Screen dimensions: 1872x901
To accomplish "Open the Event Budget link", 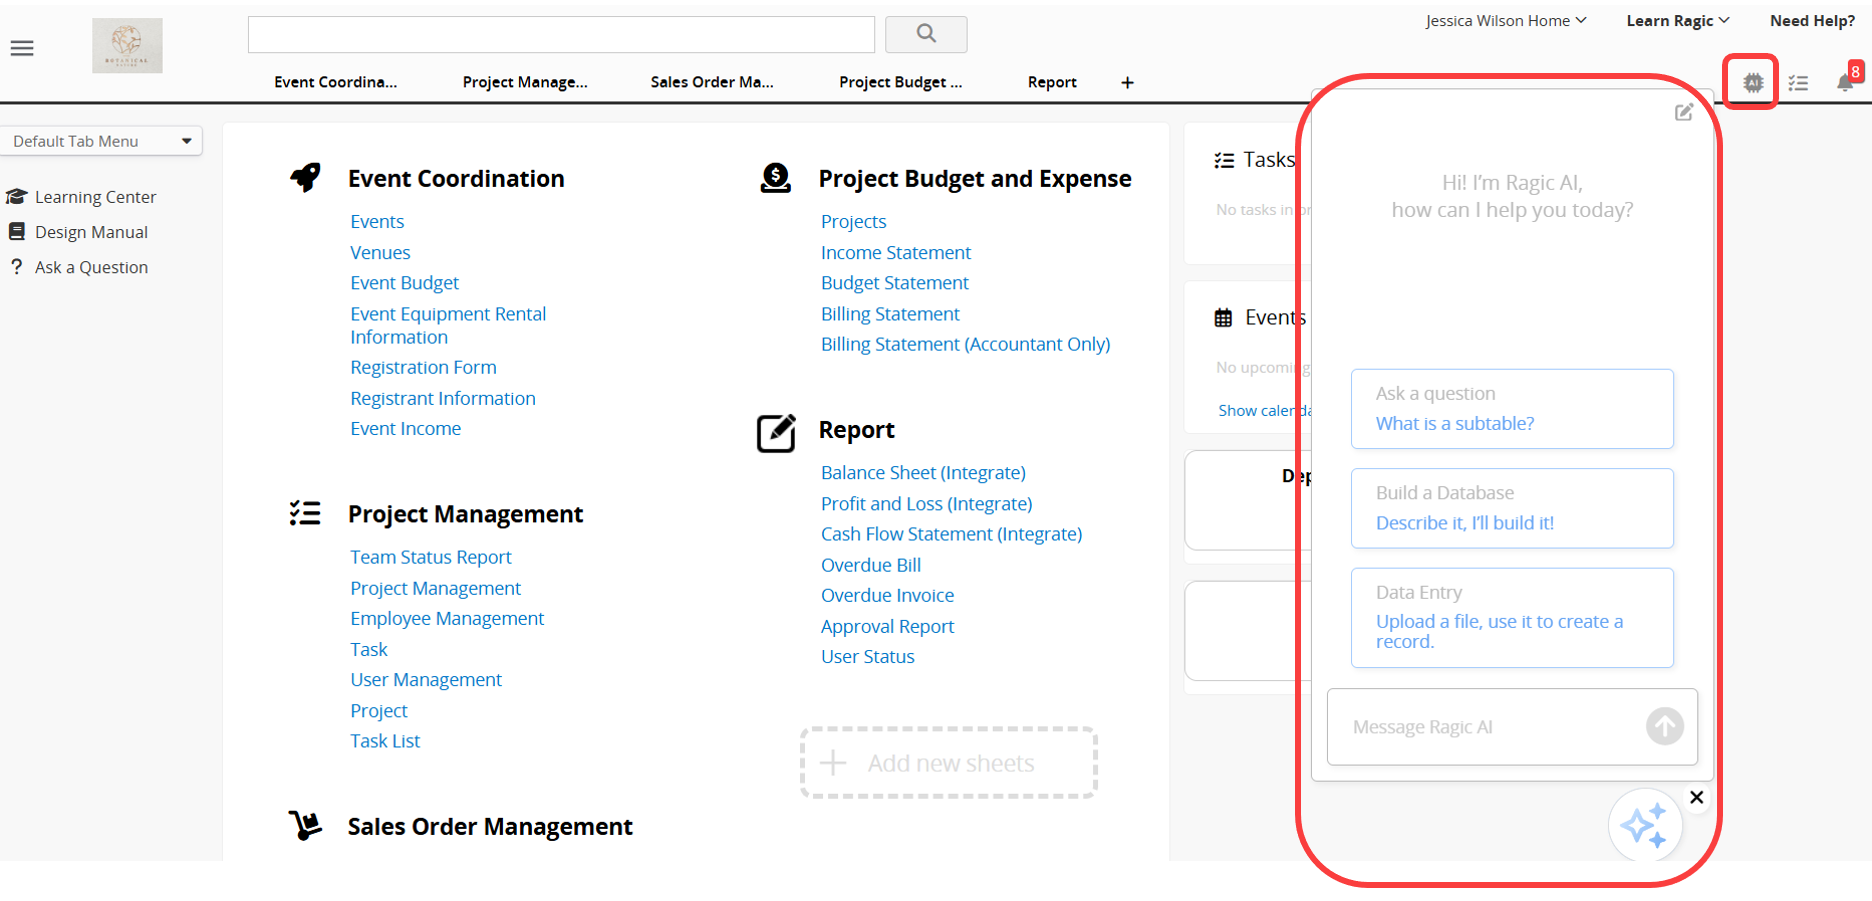I will click(404, 283).
